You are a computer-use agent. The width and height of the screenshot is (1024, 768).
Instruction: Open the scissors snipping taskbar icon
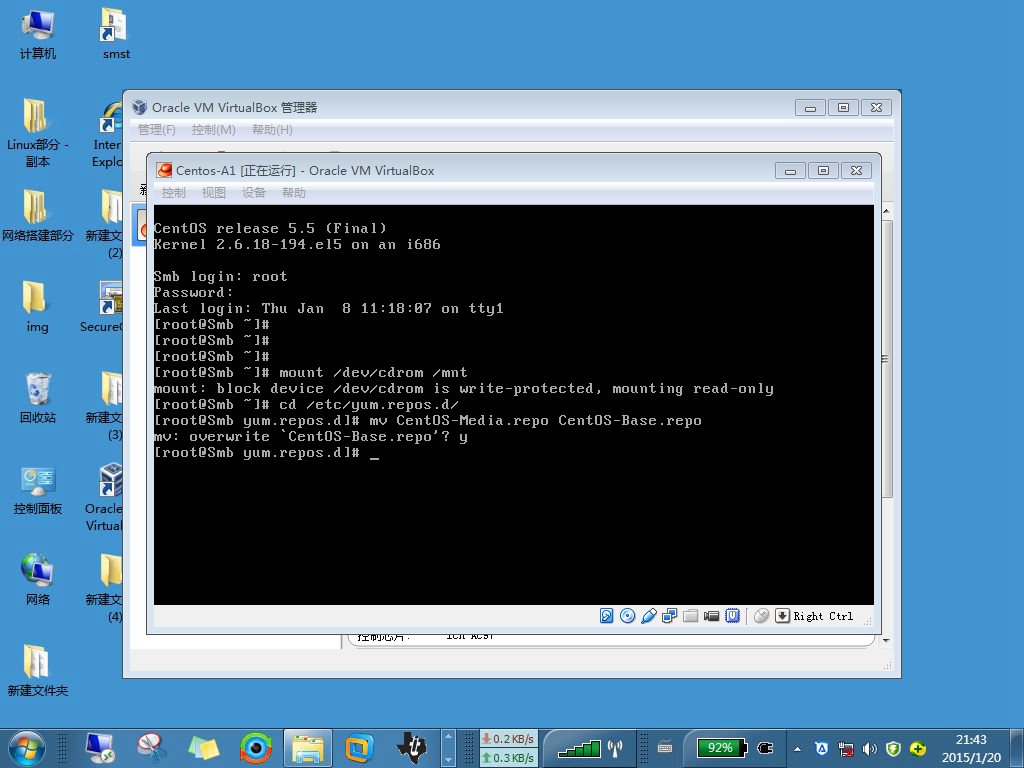152,748
